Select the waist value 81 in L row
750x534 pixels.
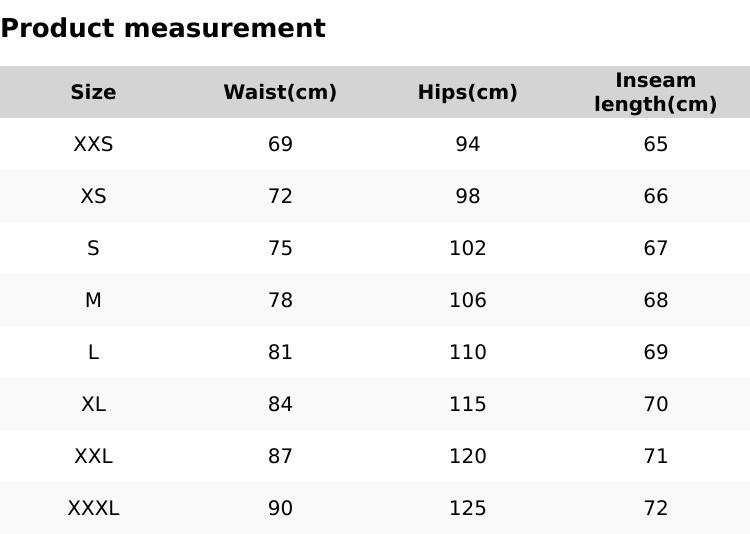coord(280,353)
